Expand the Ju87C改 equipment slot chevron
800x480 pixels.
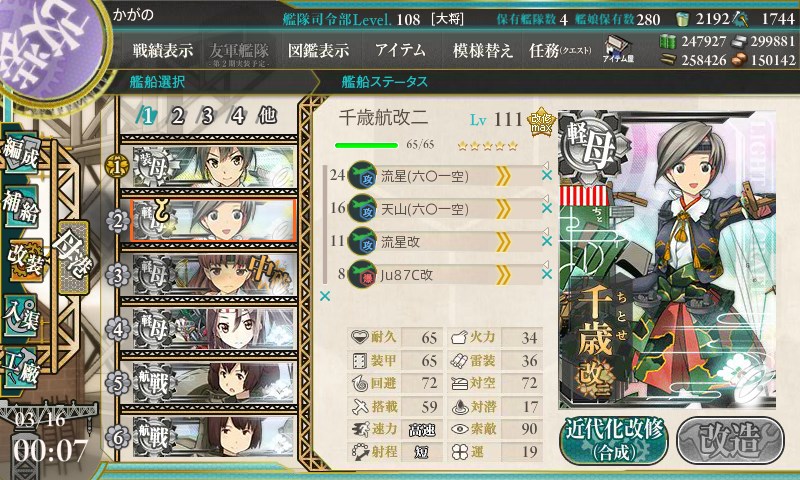503,275
